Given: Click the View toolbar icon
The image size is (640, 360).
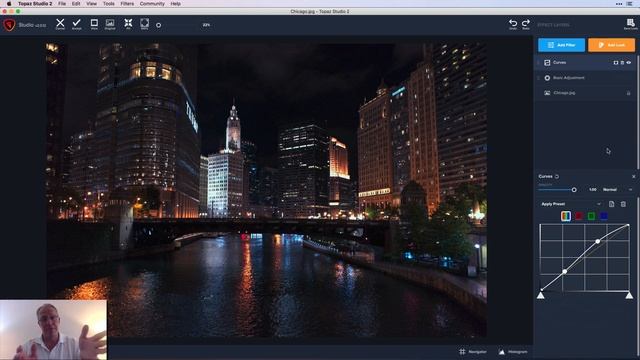Looking at the screenshot, I should (x=94, y=23).
